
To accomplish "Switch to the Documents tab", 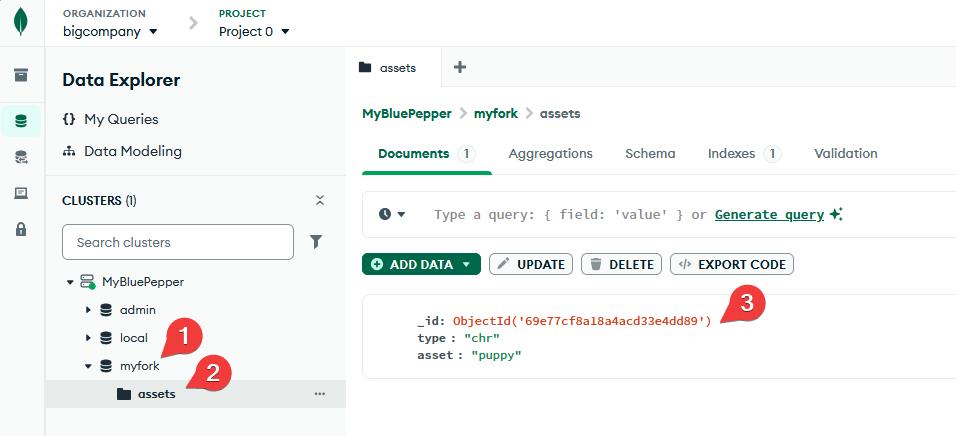I will [426, 154].
